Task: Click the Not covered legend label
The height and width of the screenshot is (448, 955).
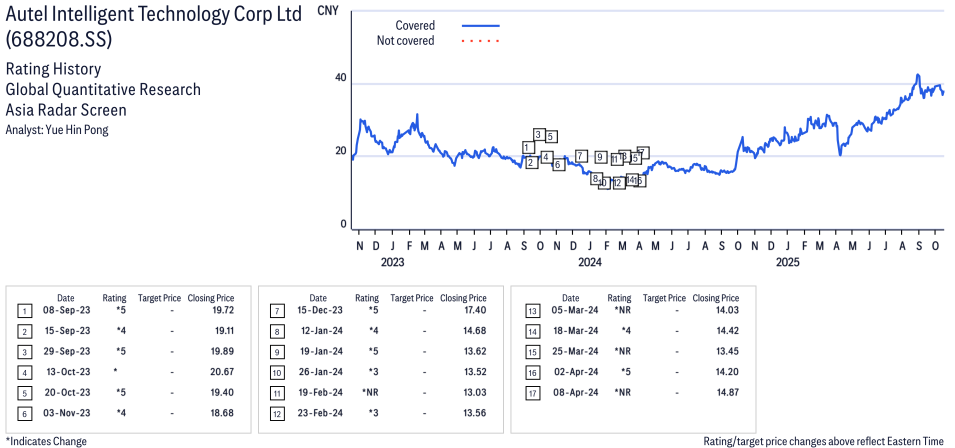Action: tap(405, 41)
